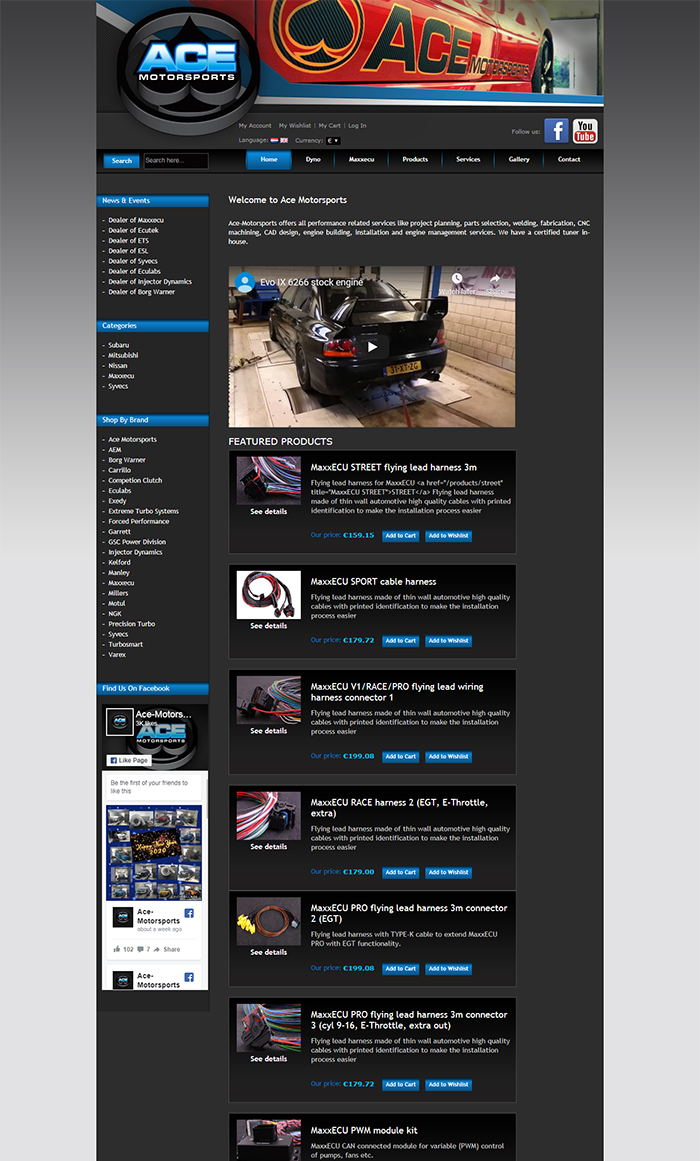Viewport: 700px width, 1161px height.
Task: Open Syvecs category link under Categories
Action: pos(119,387)
